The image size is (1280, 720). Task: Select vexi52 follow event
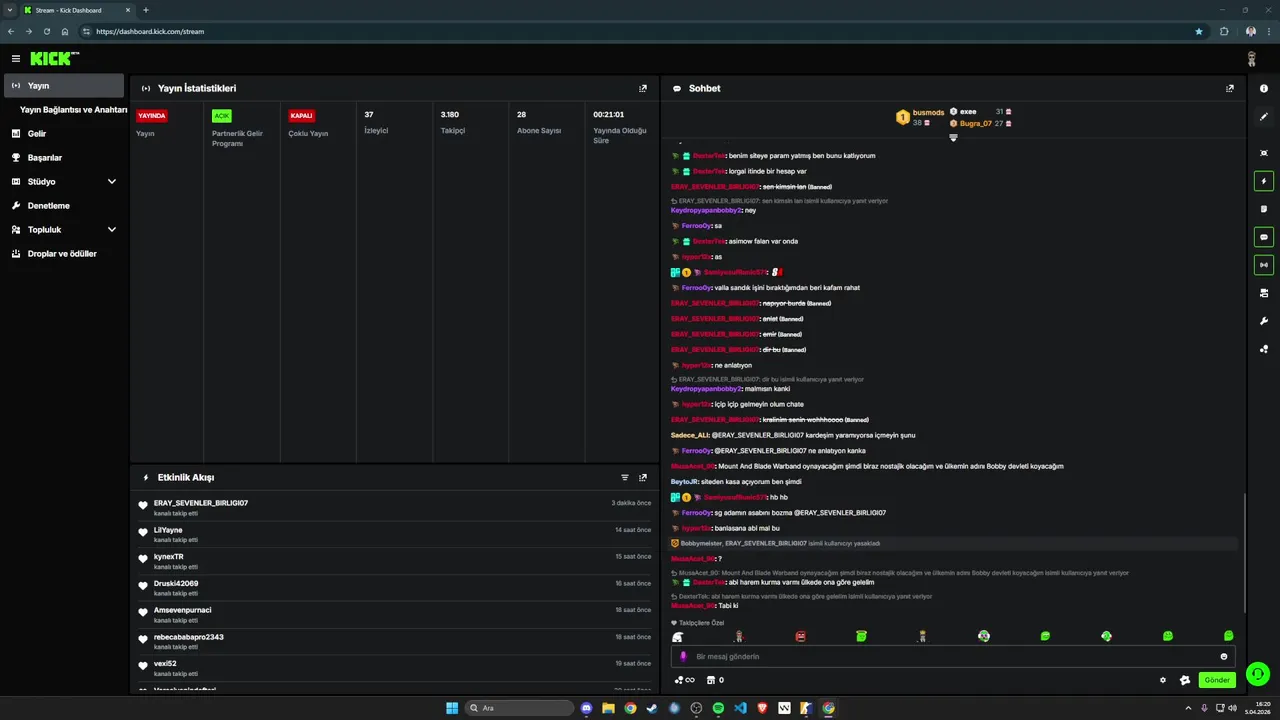coord(394,668)
